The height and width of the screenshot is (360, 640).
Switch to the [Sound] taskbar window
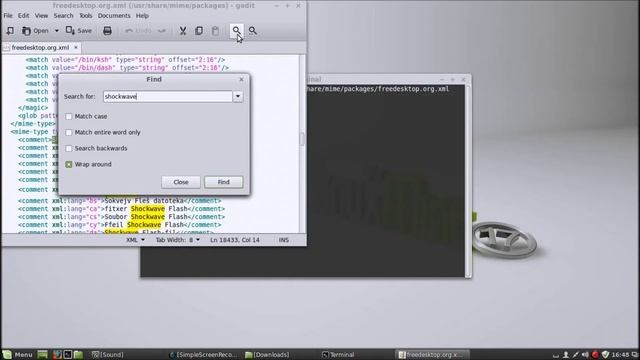(x=107, y=355)
